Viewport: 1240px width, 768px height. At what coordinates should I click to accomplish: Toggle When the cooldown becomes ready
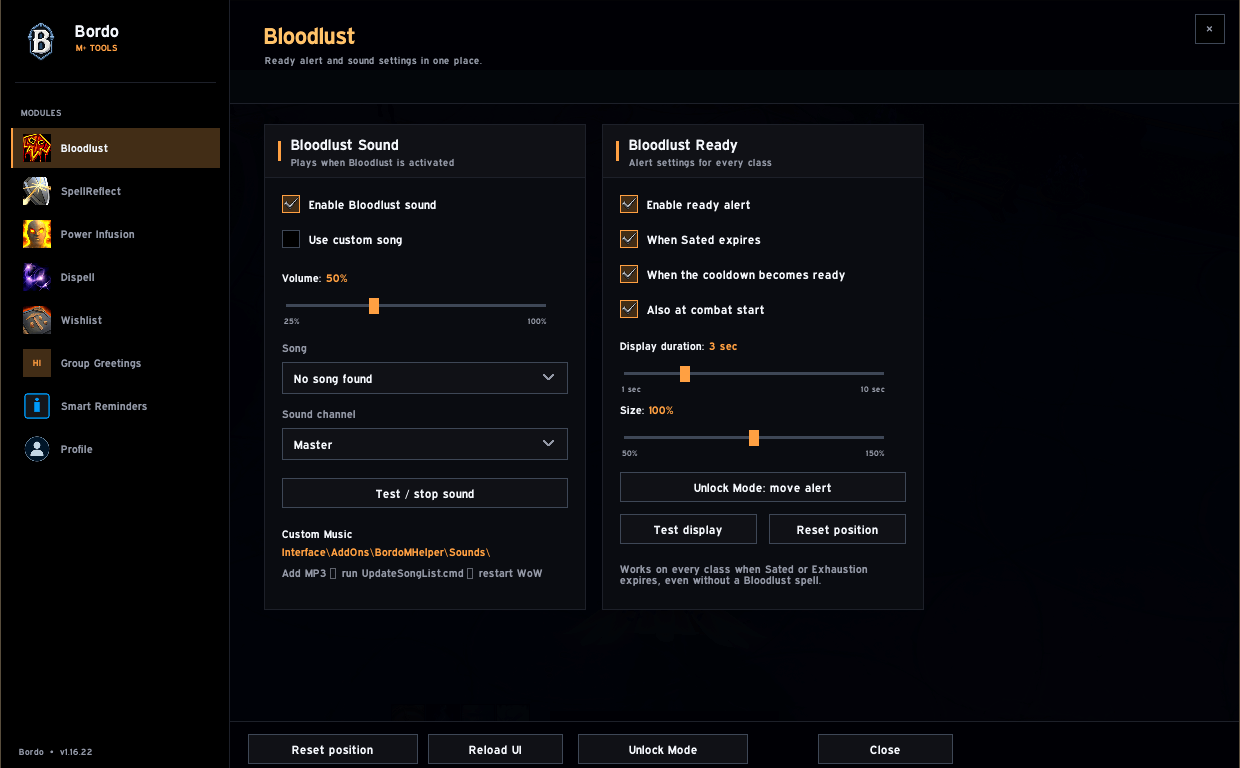point(629,274)
